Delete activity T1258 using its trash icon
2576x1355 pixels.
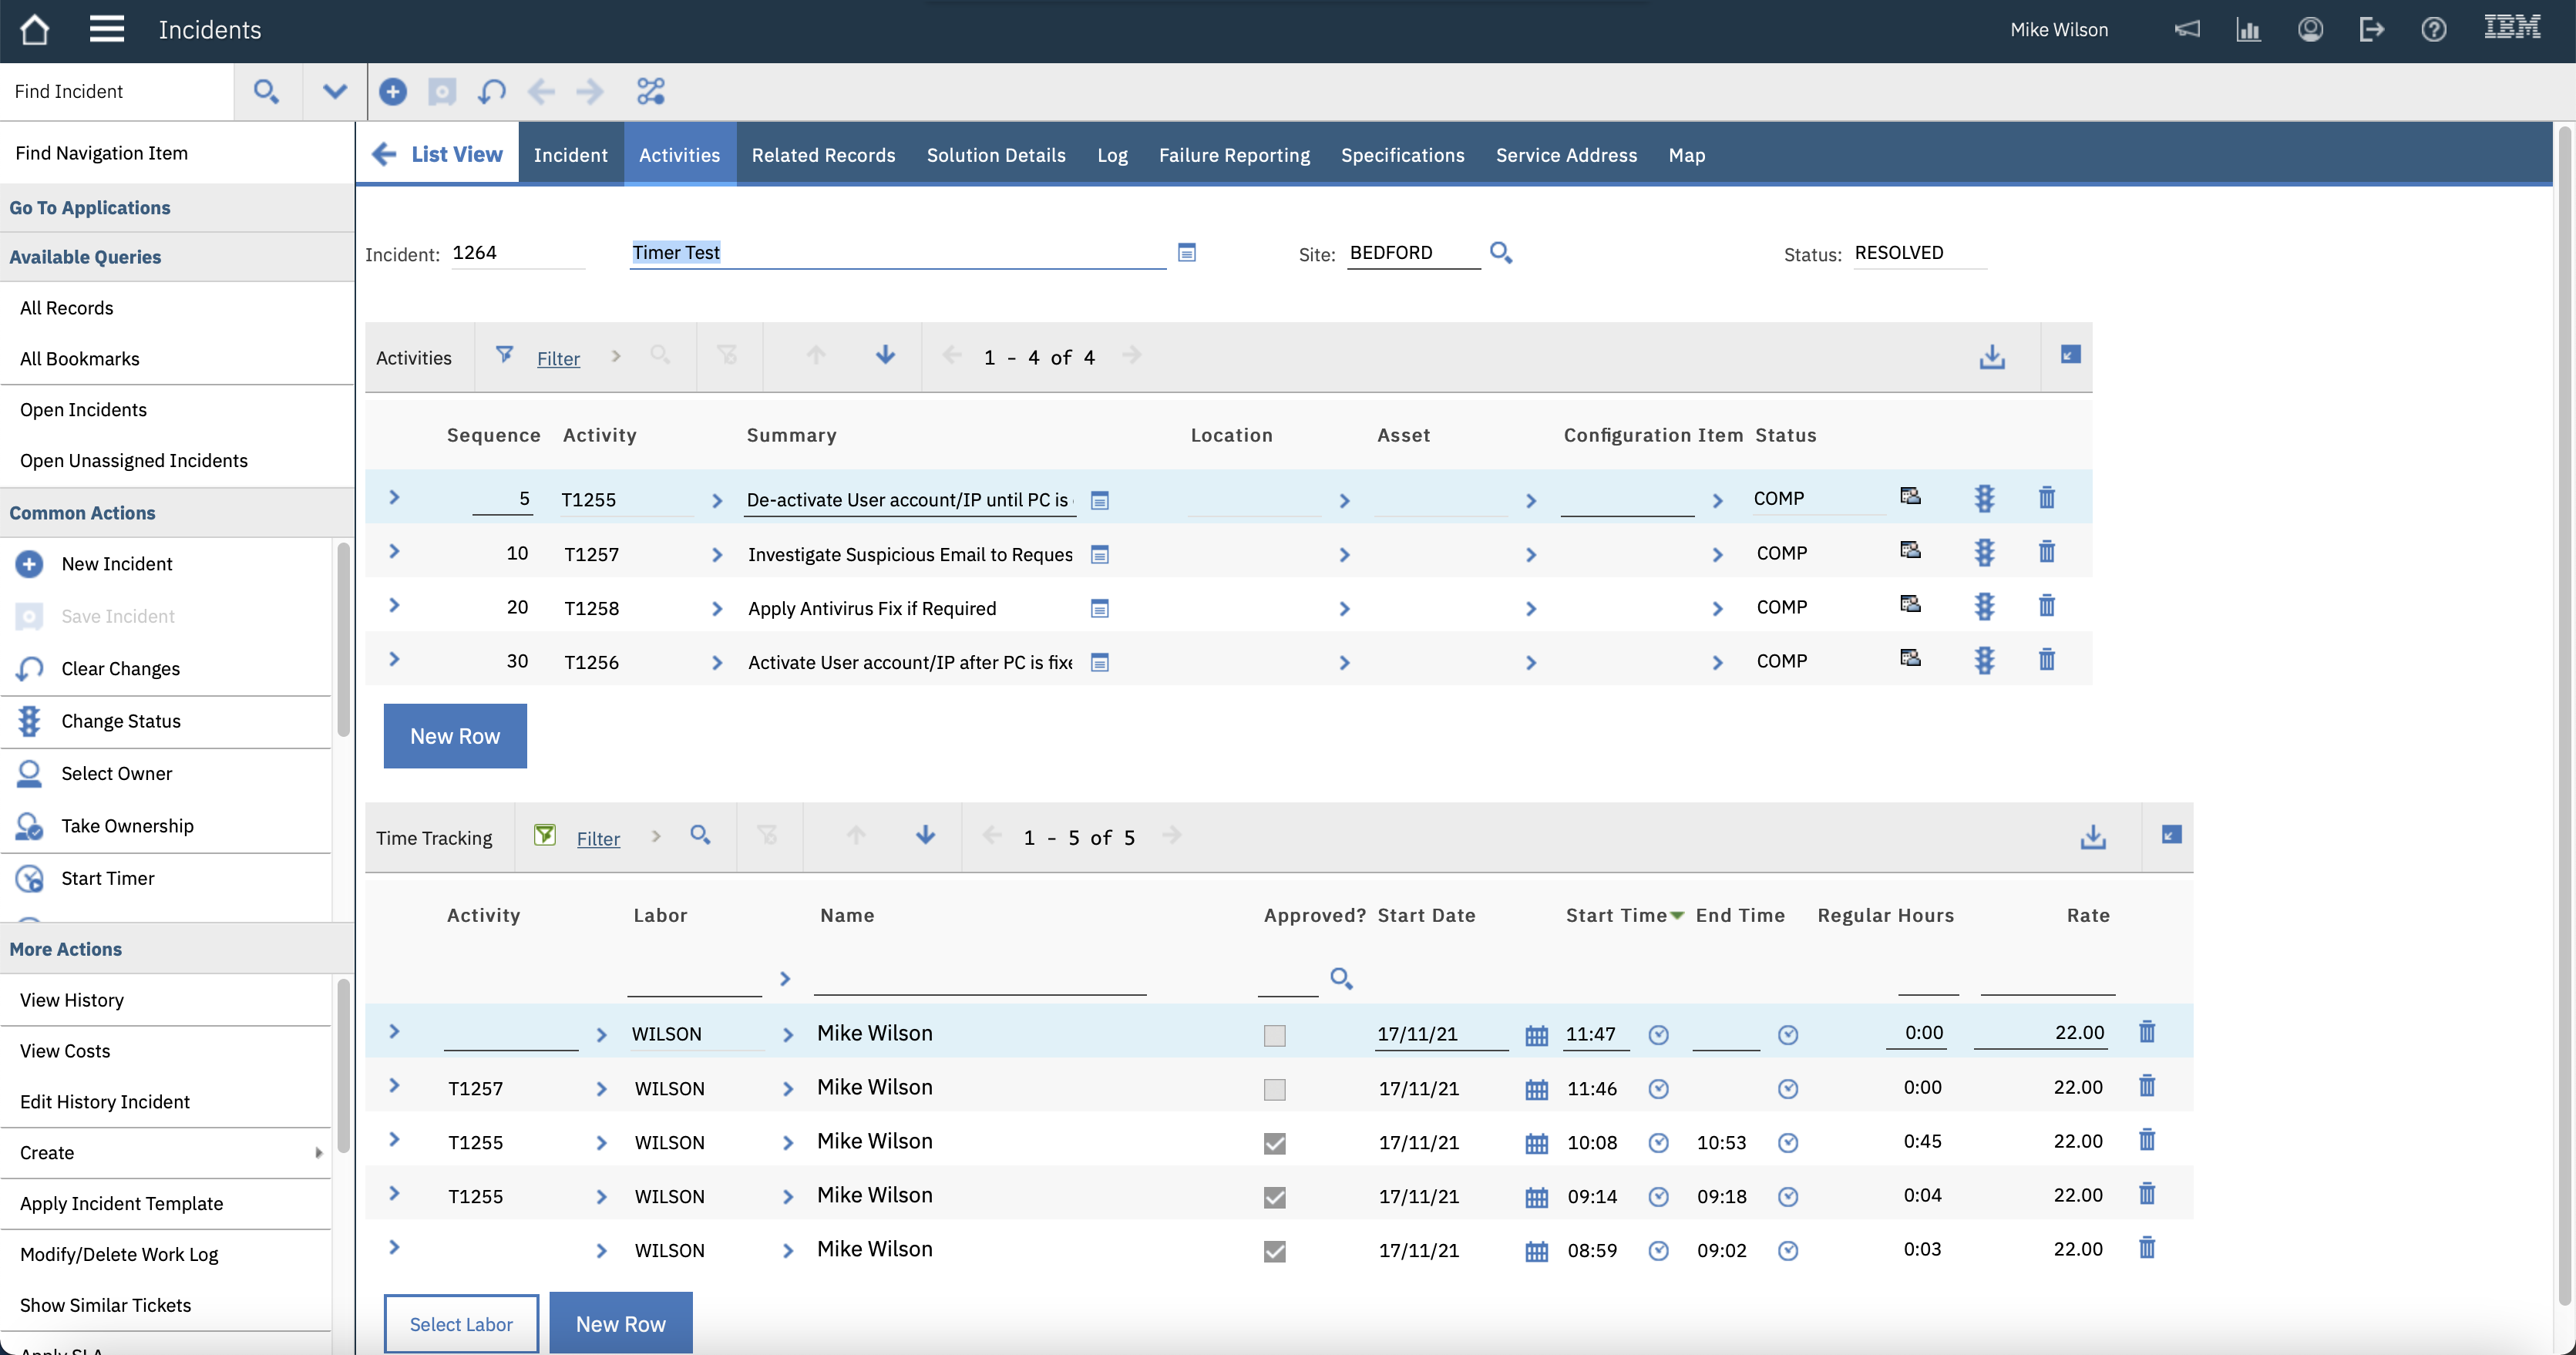(x=2047, y=606)
